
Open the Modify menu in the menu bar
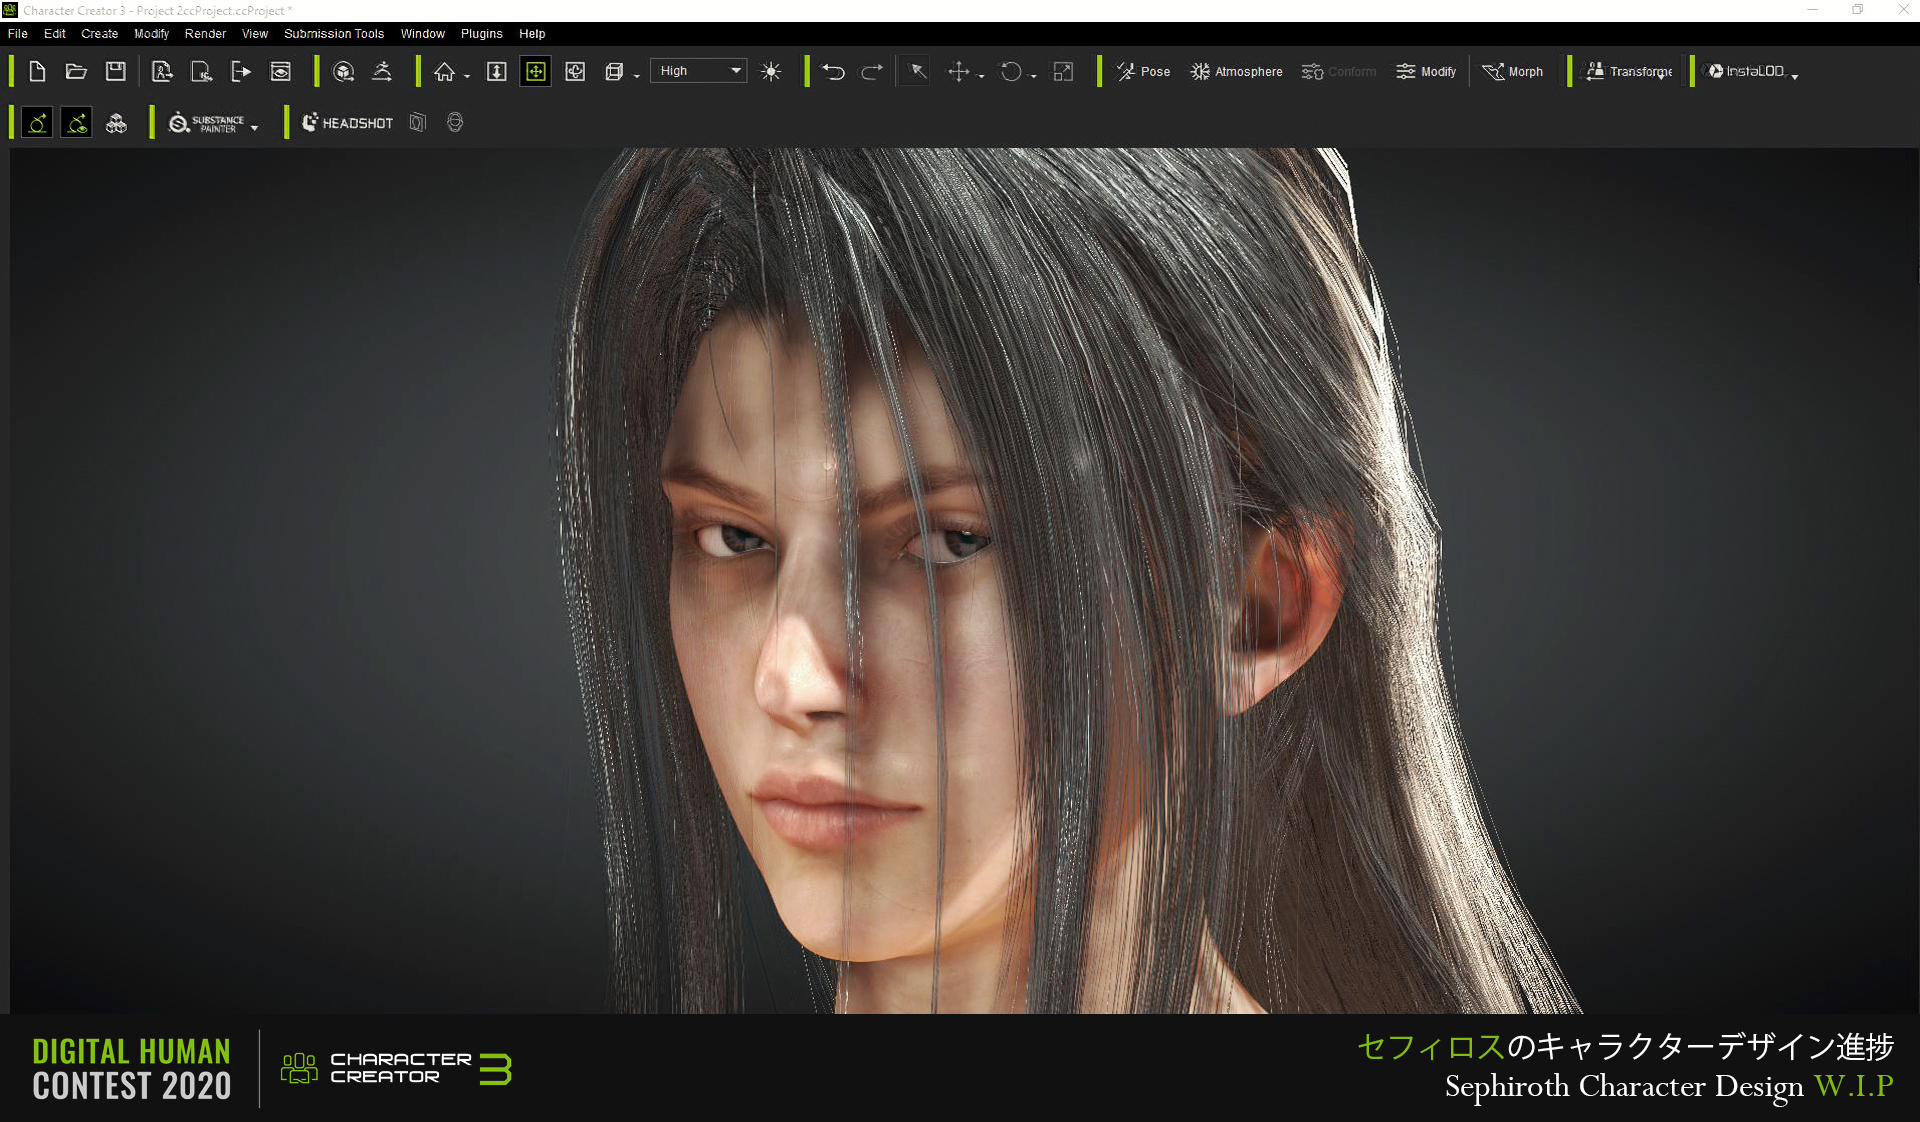coord(152,34)
